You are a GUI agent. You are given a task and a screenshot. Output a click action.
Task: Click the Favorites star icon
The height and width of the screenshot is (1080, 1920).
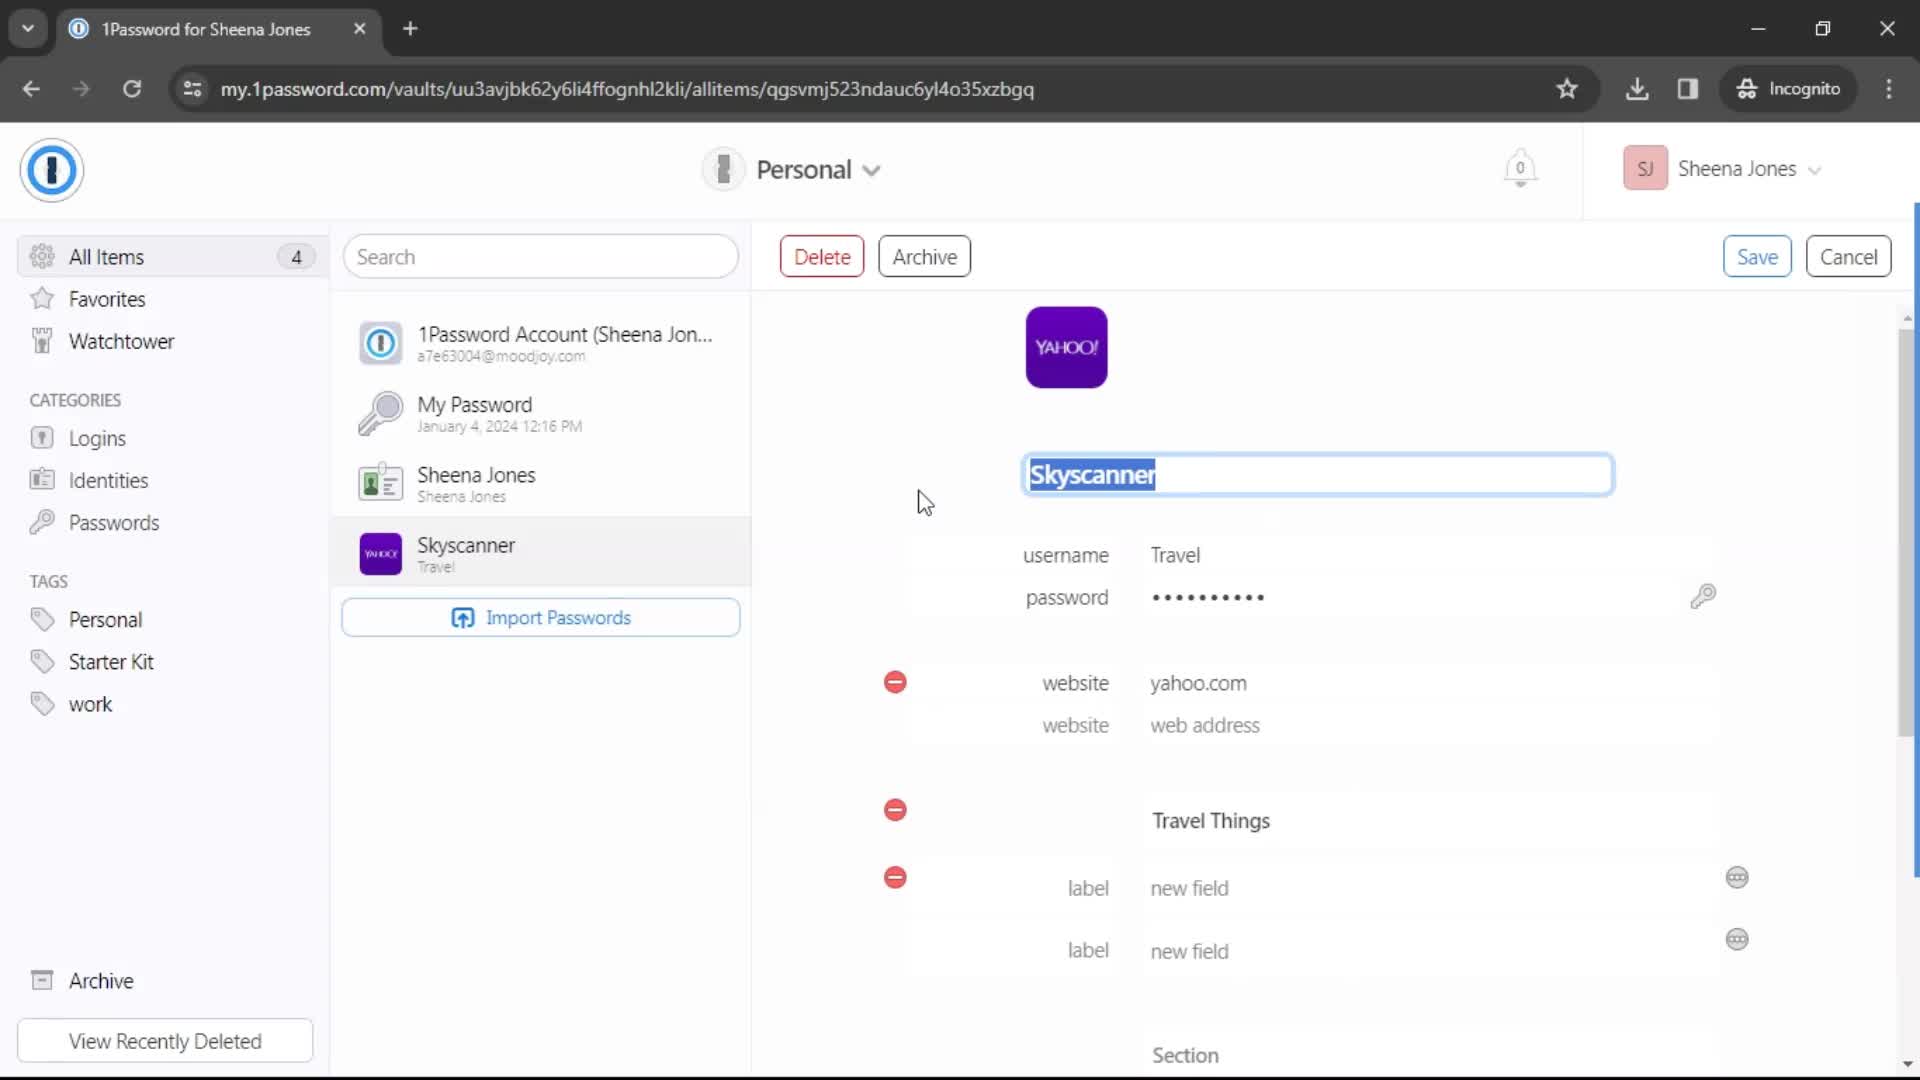tap(42, 298)
